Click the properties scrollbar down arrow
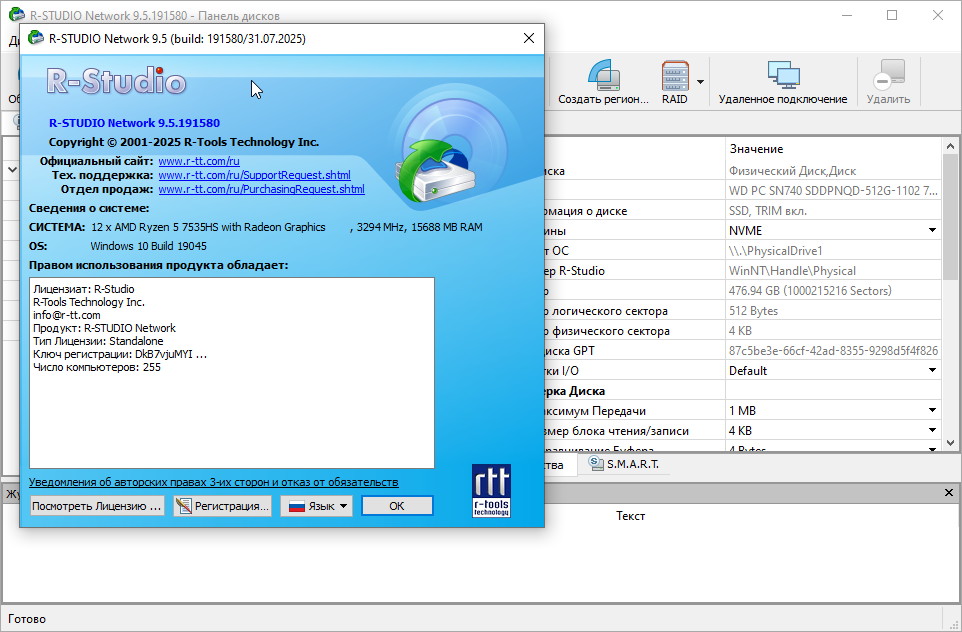 pyautogui.click(x=950, y=442)
